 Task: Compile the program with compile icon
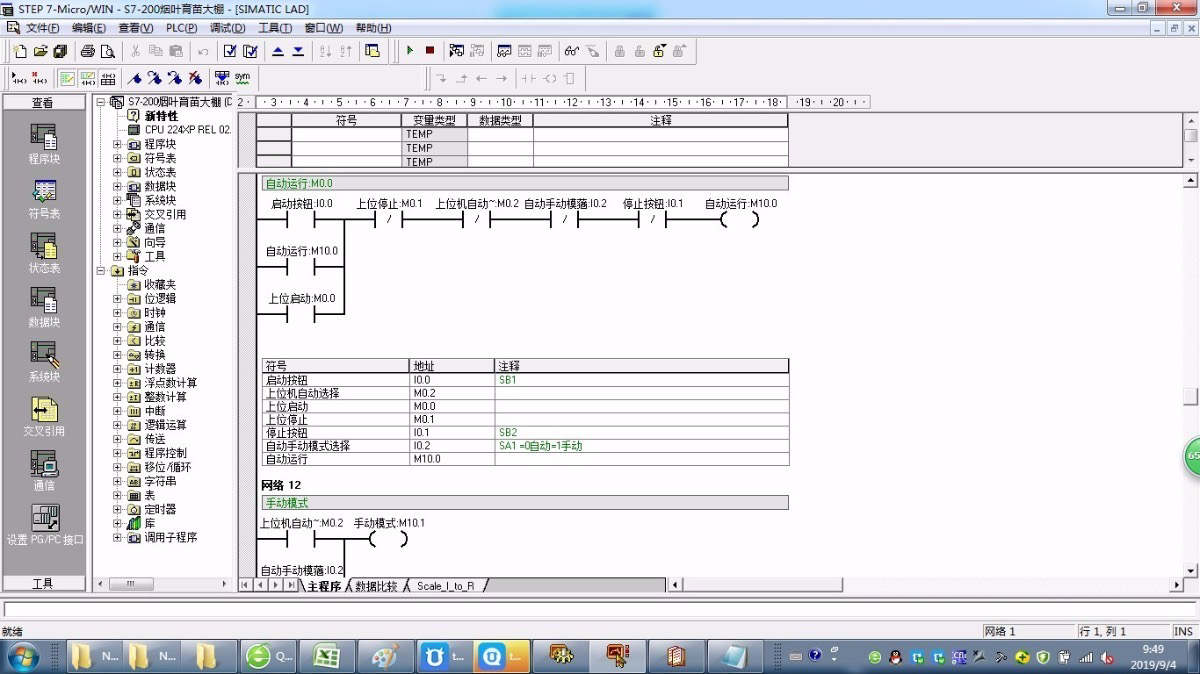click(x=231, y=51)
